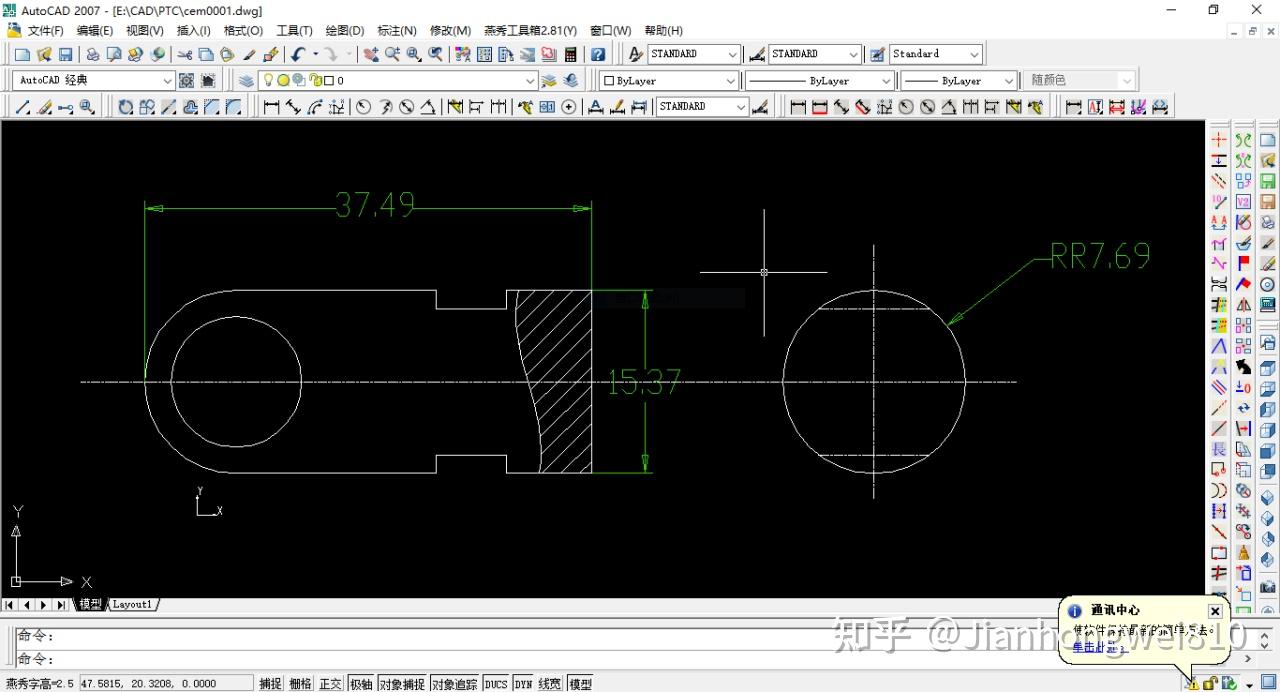
Task: Select the Save icon on the toolbar
Action: [x=64, y=54]
